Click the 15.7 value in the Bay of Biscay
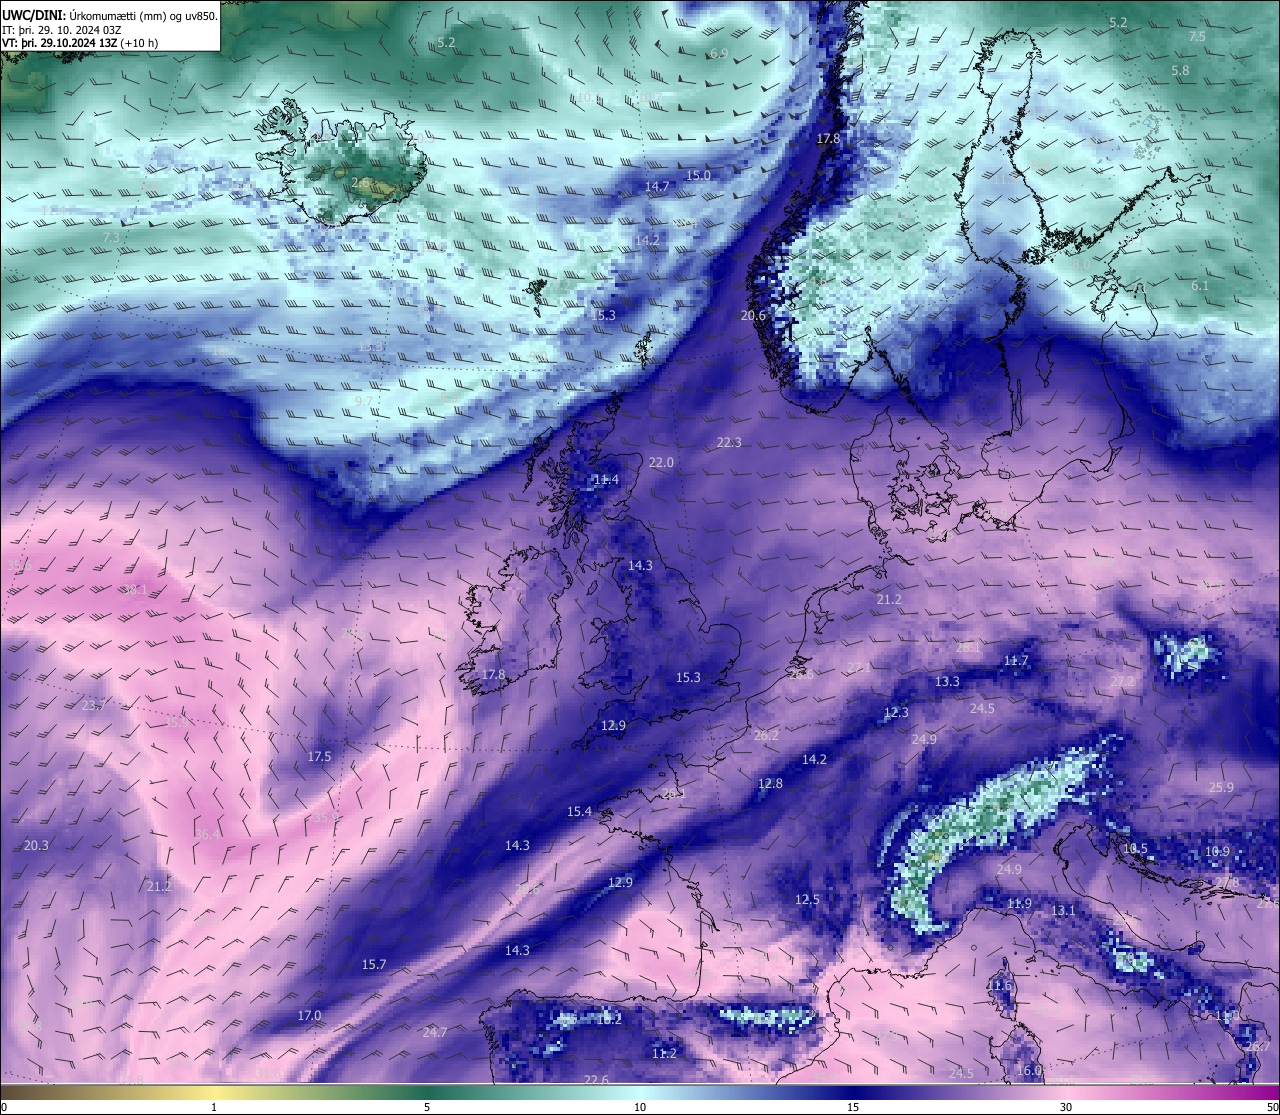1280x1115 pixels. [373, 965]
